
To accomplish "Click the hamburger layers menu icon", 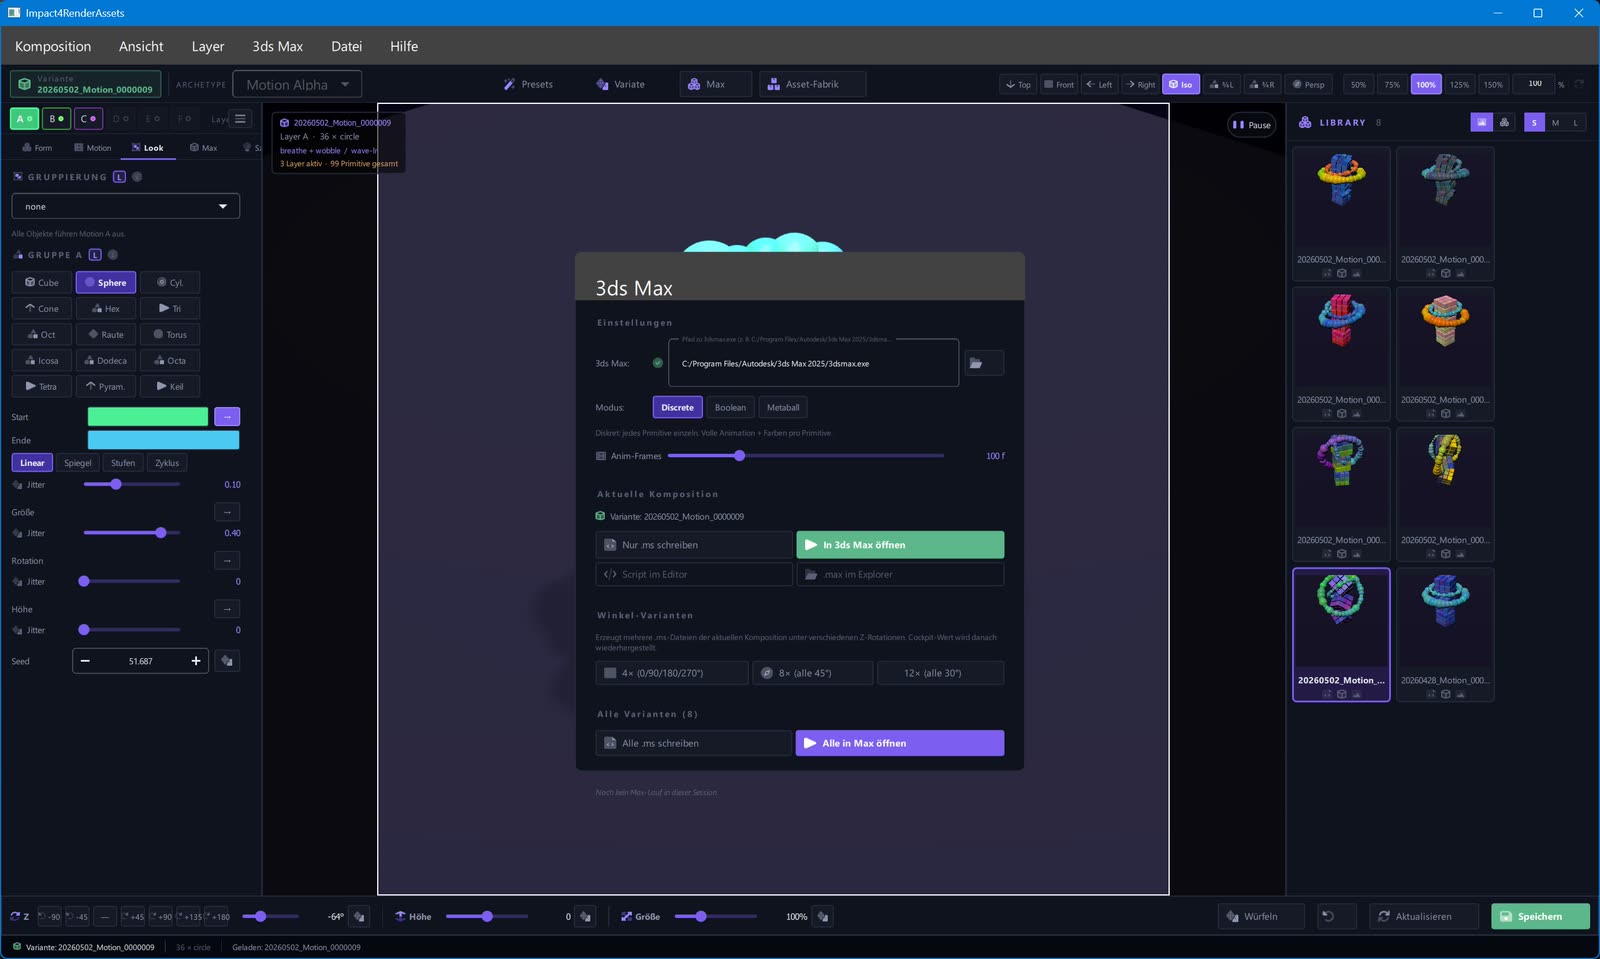I will [240, 118].
